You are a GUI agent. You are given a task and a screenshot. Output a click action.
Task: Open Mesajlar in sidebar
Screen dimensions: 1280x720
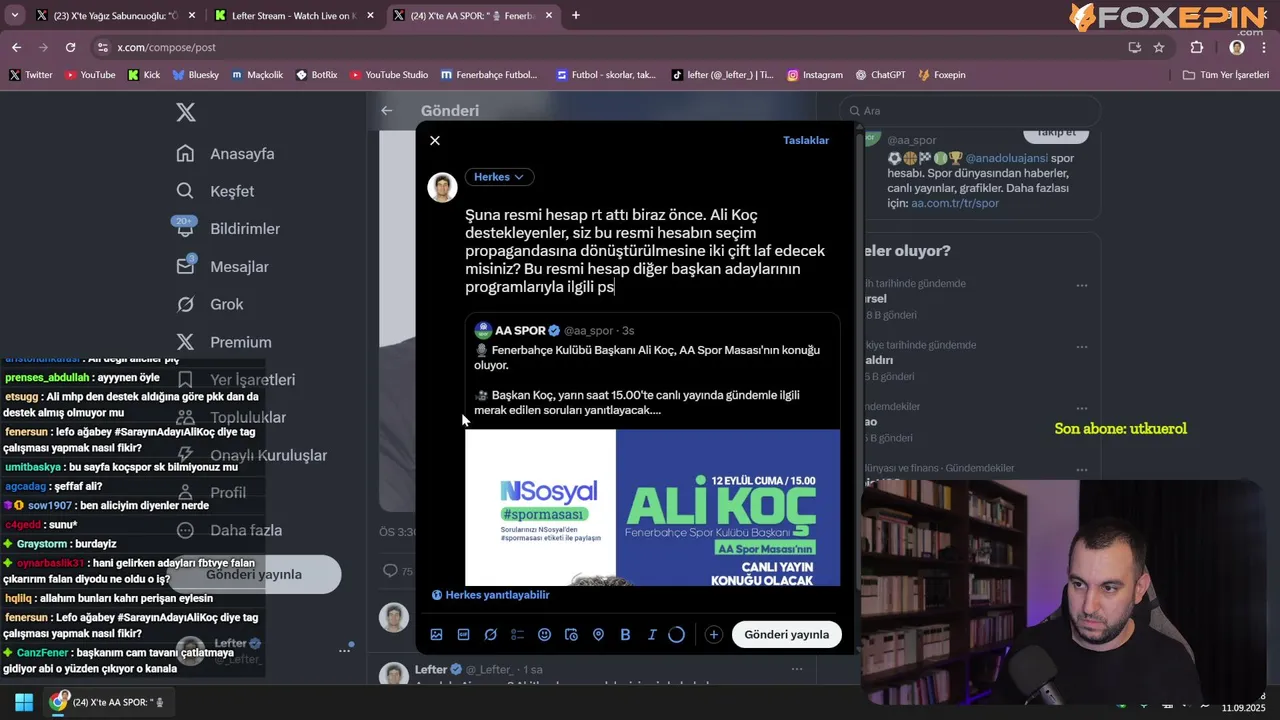(x=222, y=267)
